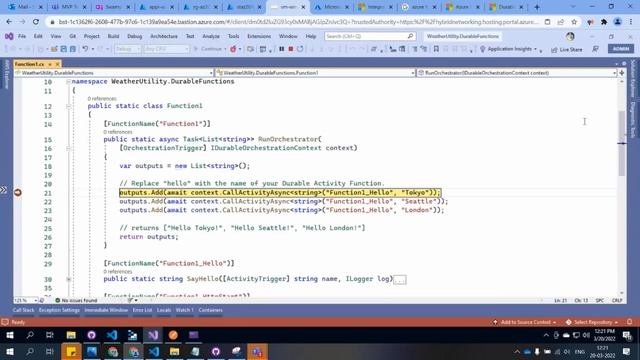Click the editor vertical scrollbar thumb
Image resolution: width=640 pixels, height=360 pixels.
[622, 143]
